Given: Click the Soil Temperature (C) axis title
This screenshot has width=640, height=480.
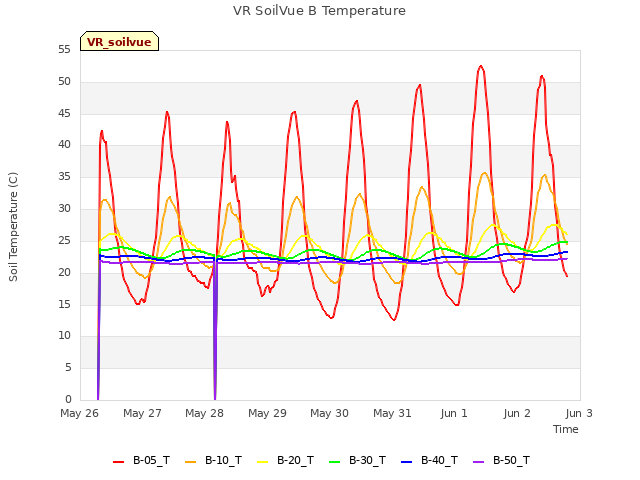Looking at the screenshot, I should [13, 227].
